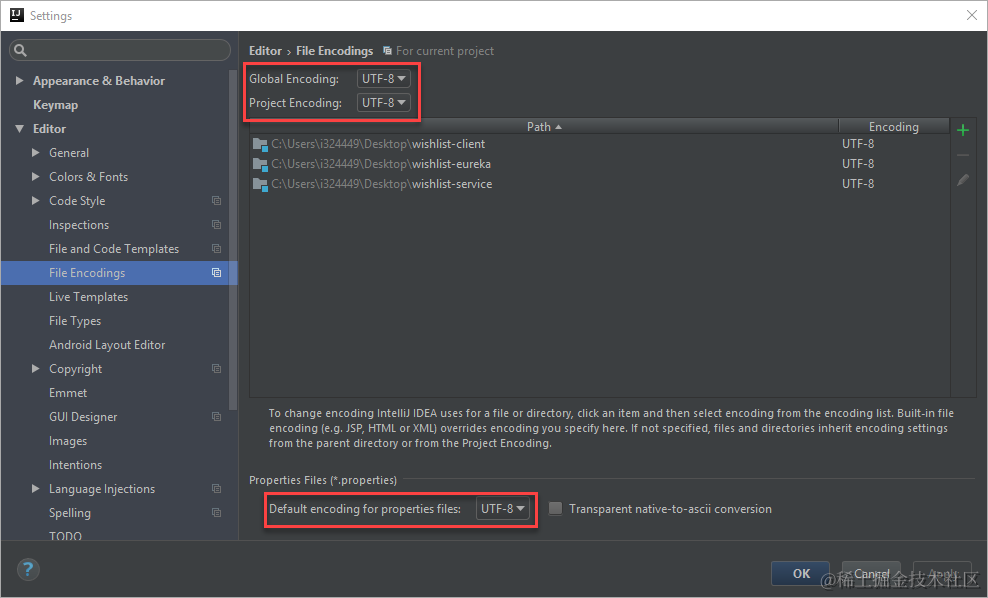
Task: Expand the Copyright node arrow
Action: point(36,369)
